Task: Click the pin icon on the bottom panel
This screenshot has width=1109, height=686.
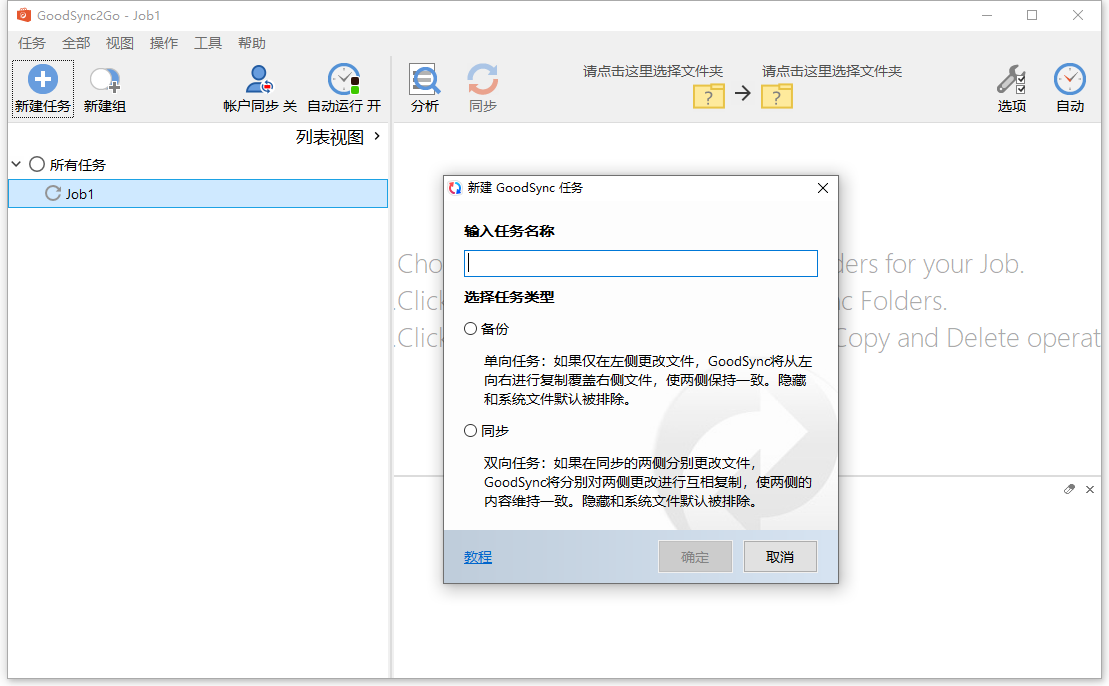Action: (1069, 489)
